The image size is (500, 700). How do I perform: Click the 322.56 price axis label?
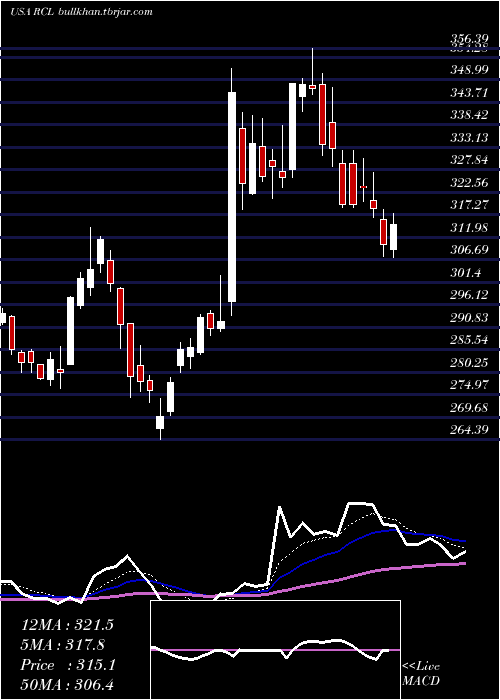click(469, 183)
